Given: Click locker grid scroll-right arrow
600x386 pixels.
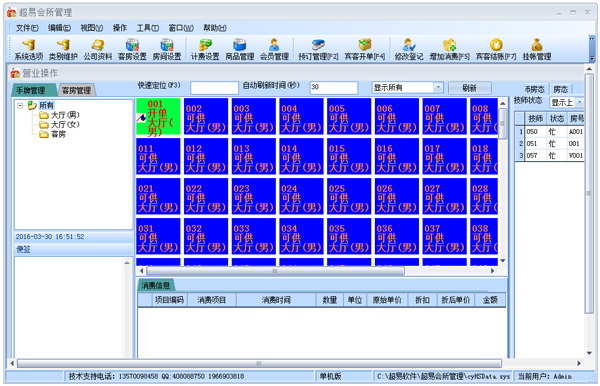Looking at the screenshot, I should click(492, 271).
